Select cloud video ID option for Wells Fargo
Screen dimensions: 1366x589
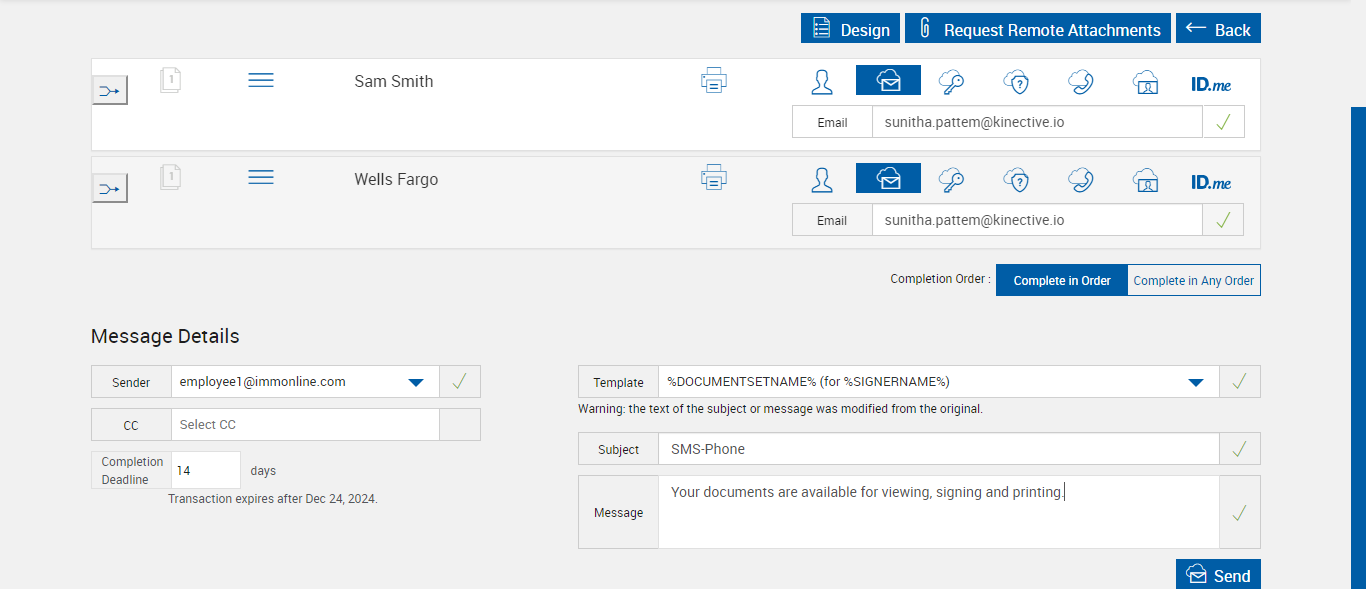1145,180
